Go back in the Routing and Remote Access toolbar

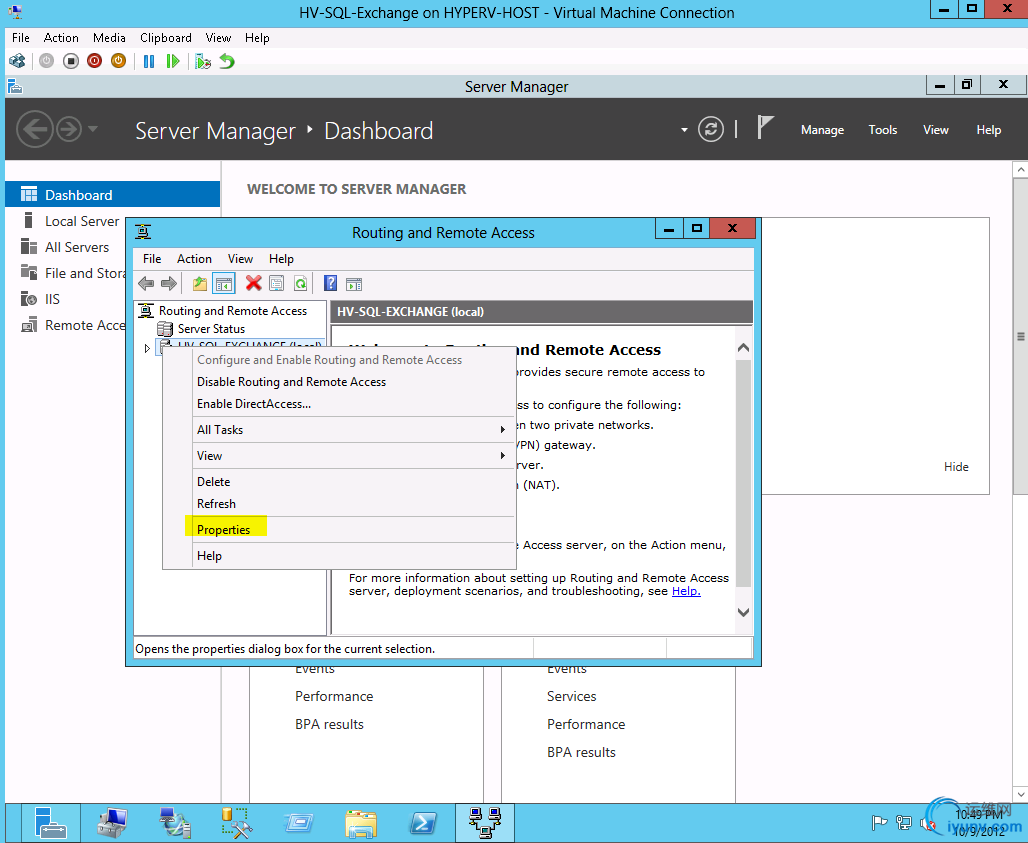pyautogui.click(x=146, y=284)
